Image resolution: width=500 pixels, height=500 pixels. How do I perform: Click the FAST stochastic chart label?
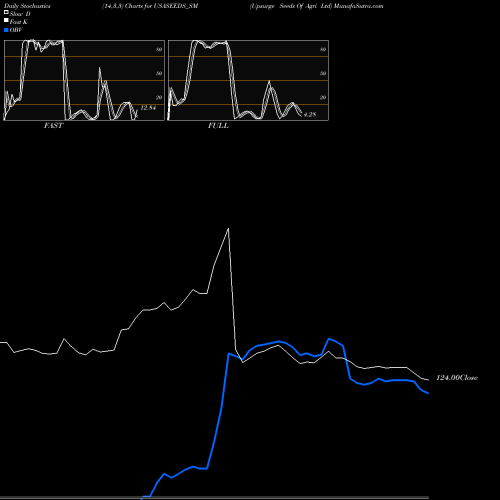[53, 126]
